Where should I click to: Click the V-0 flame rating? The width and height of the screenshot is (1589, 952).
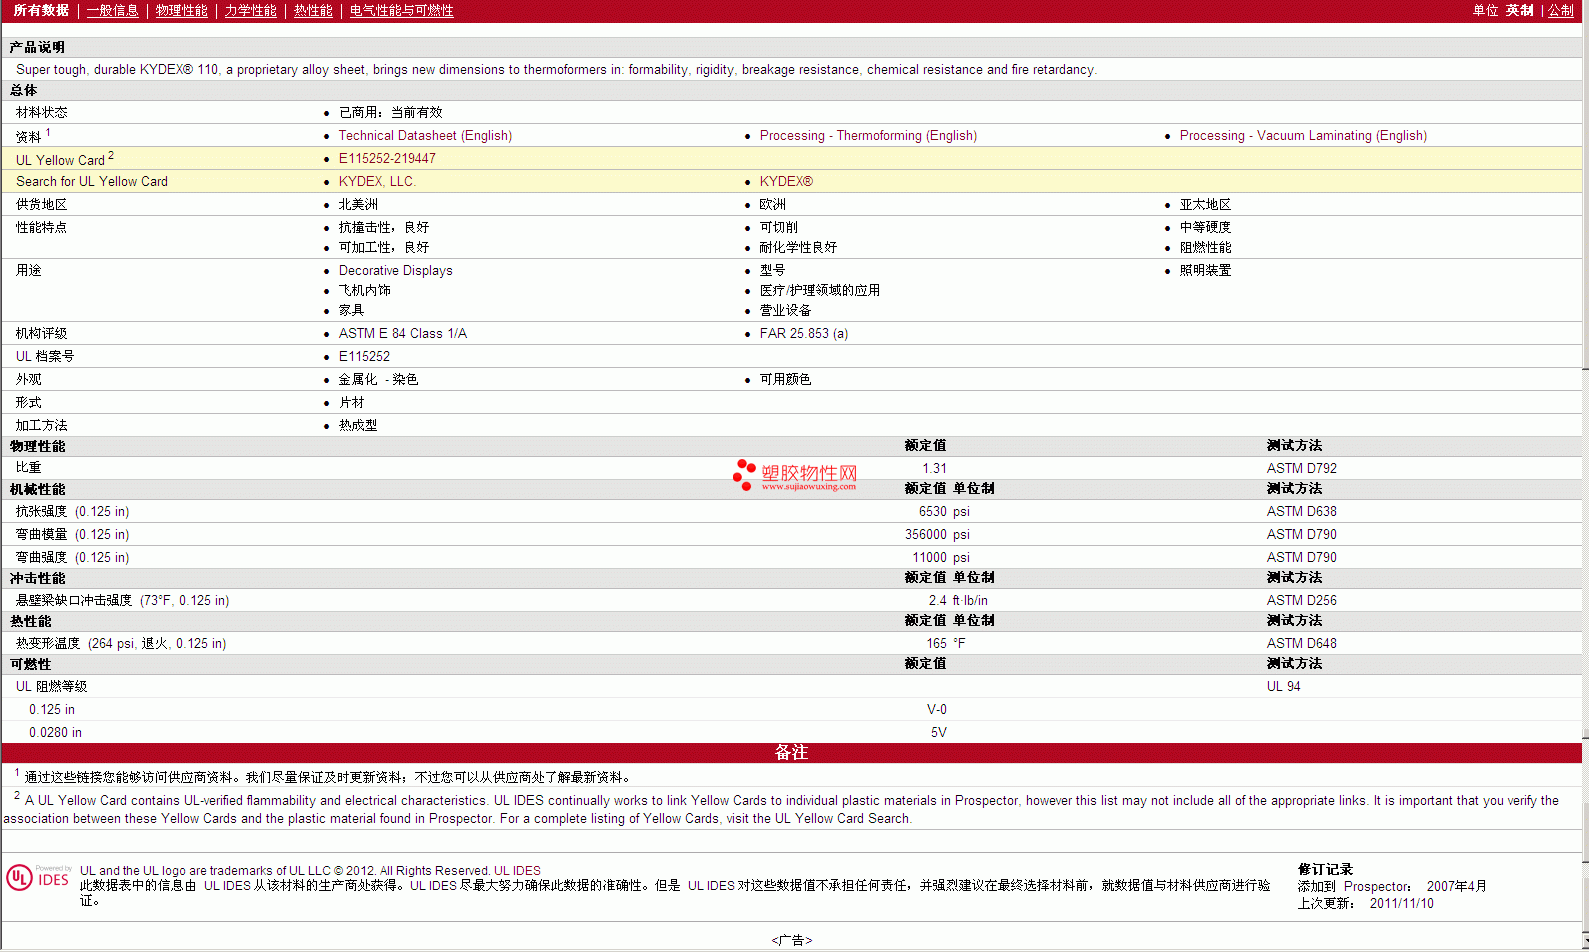[x=936, y=709]
